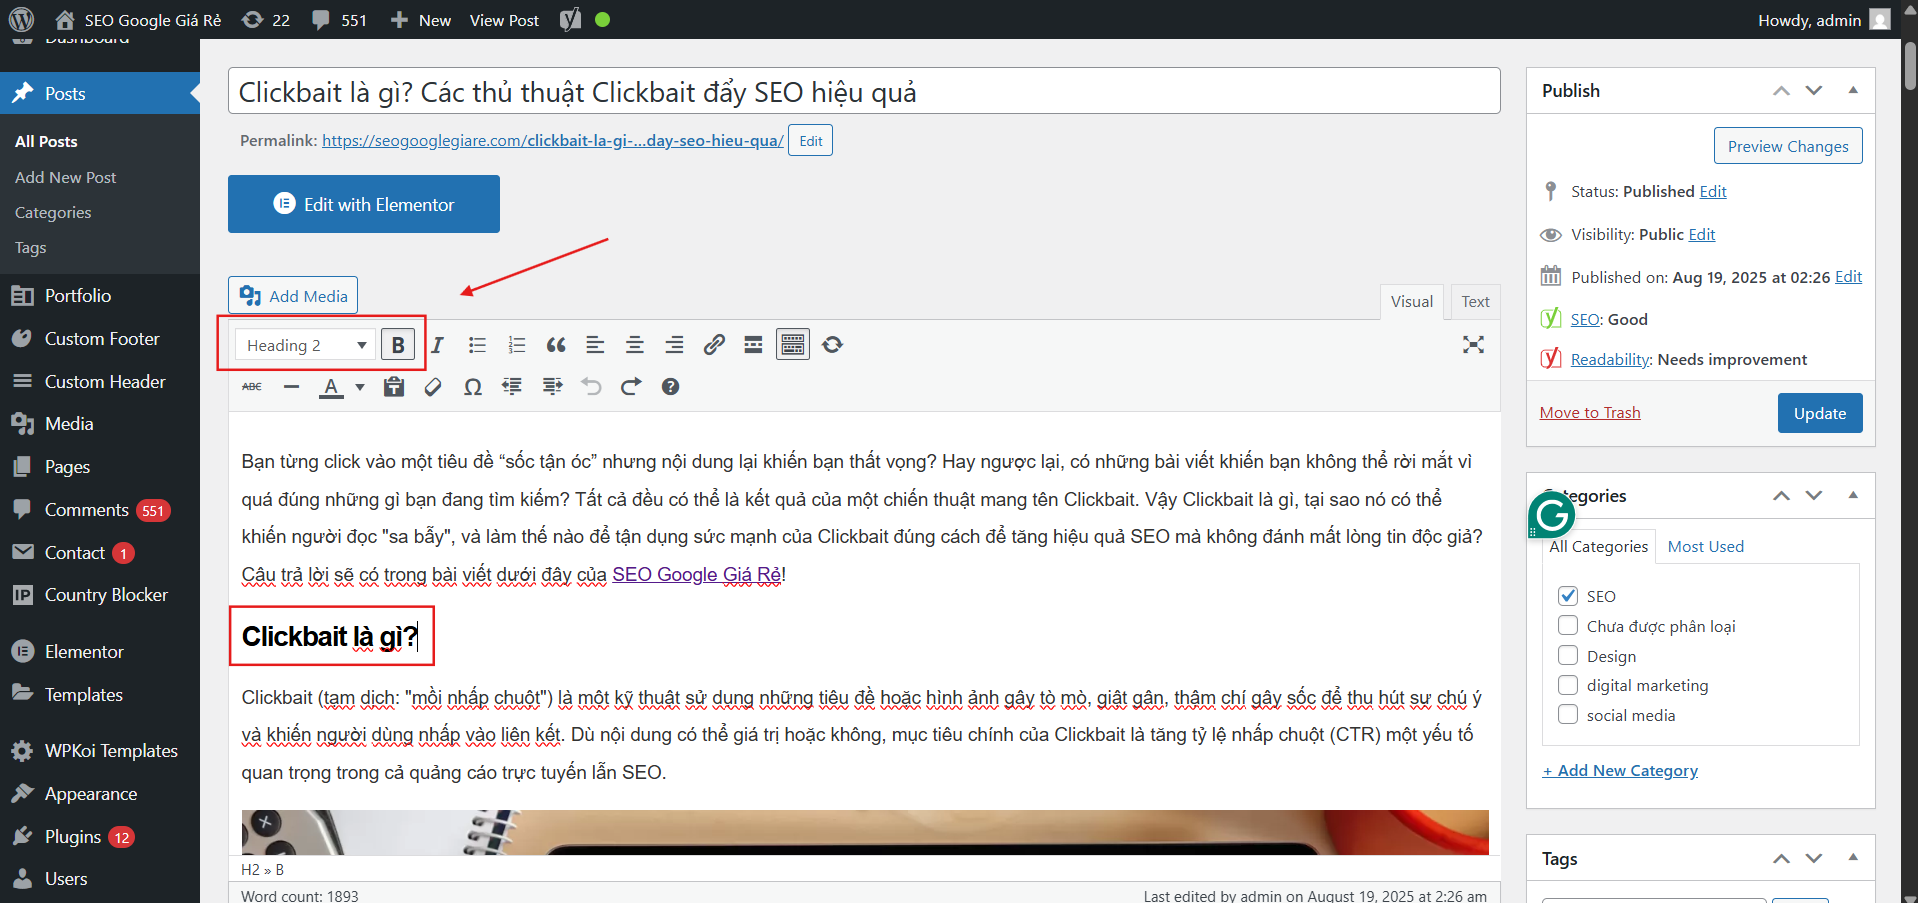Insert a numbered list
The width and height of the screenshot is (1918, 903).
click(x=517, y=344)
